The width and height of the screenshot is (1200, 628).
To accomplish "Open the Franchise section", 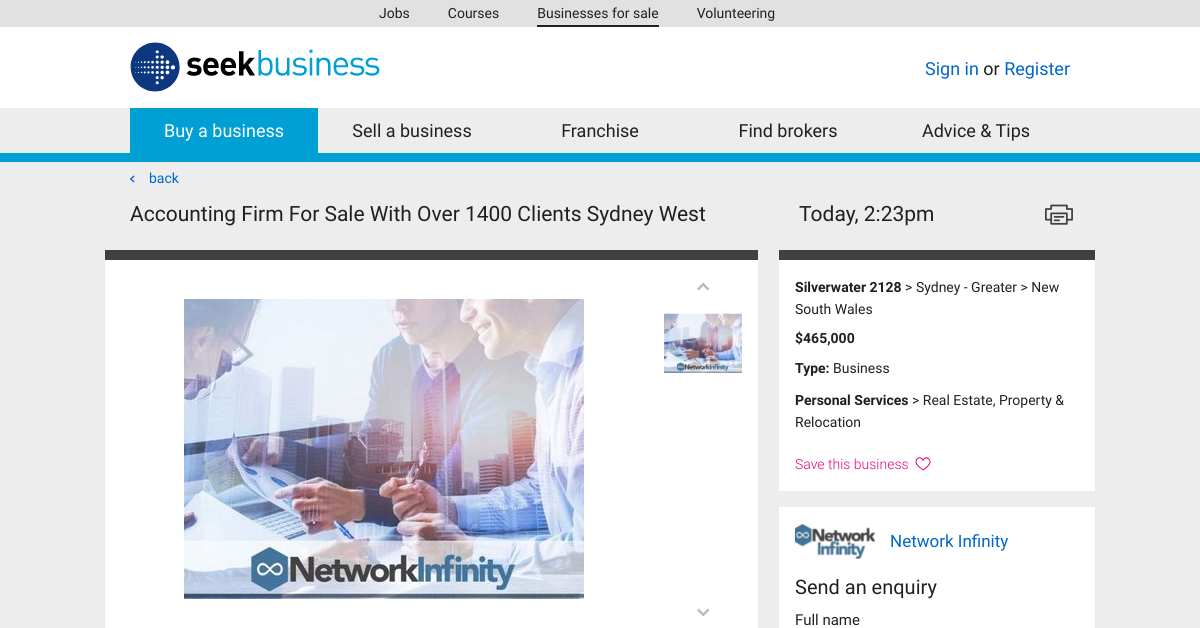I will 599,130.
